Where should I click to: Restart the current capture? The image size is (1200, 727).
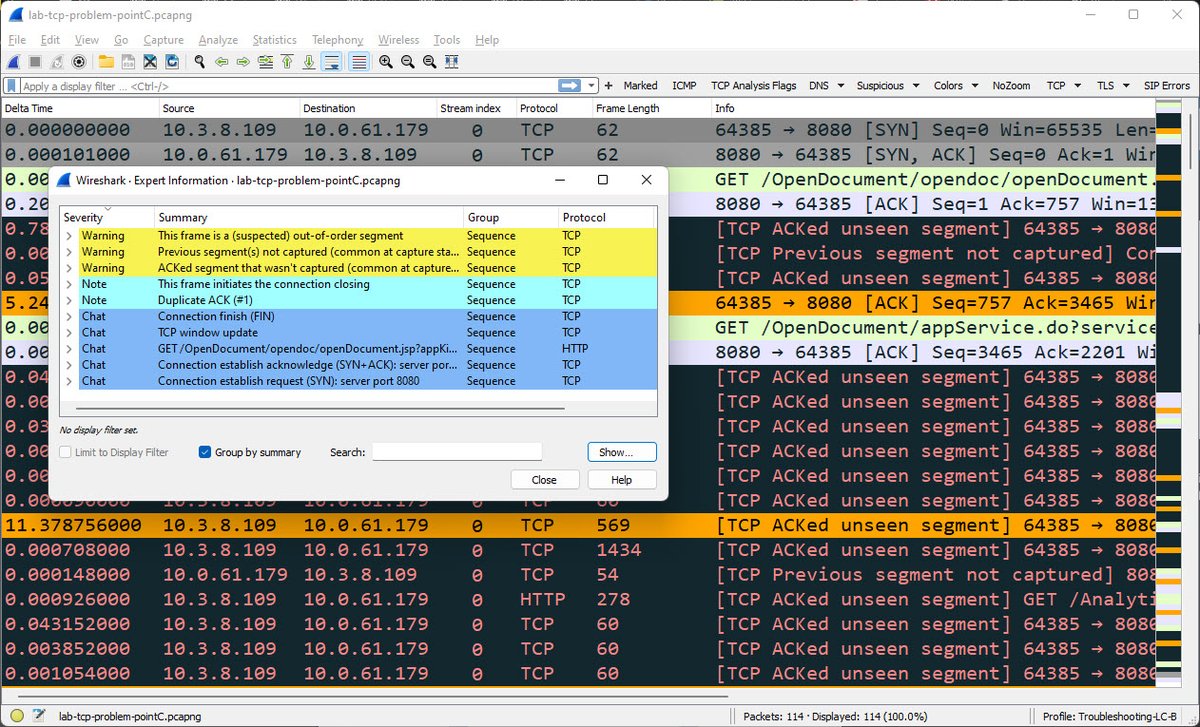pyautogui.click(x=57, y=62)
